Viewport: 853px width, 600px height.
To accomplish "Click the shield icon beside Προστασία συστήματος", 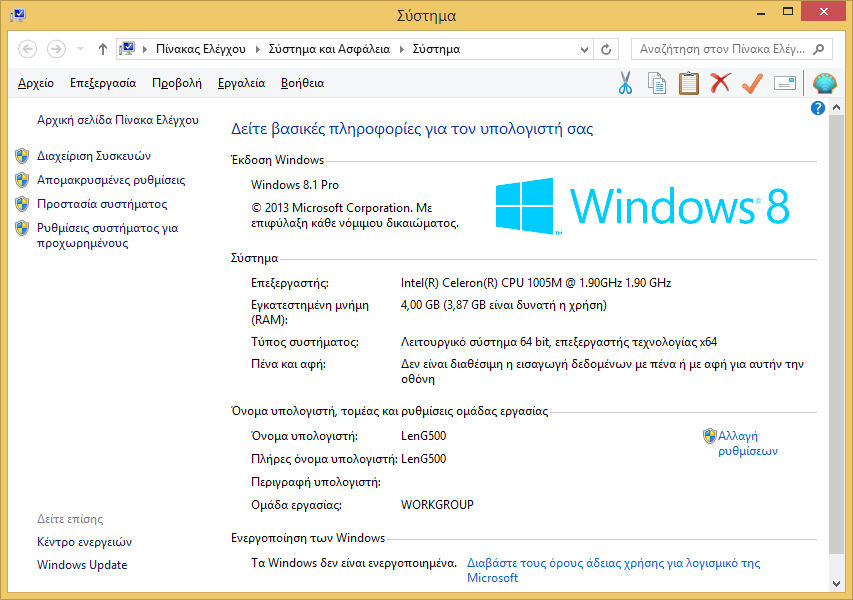I will tap(22, 204).
